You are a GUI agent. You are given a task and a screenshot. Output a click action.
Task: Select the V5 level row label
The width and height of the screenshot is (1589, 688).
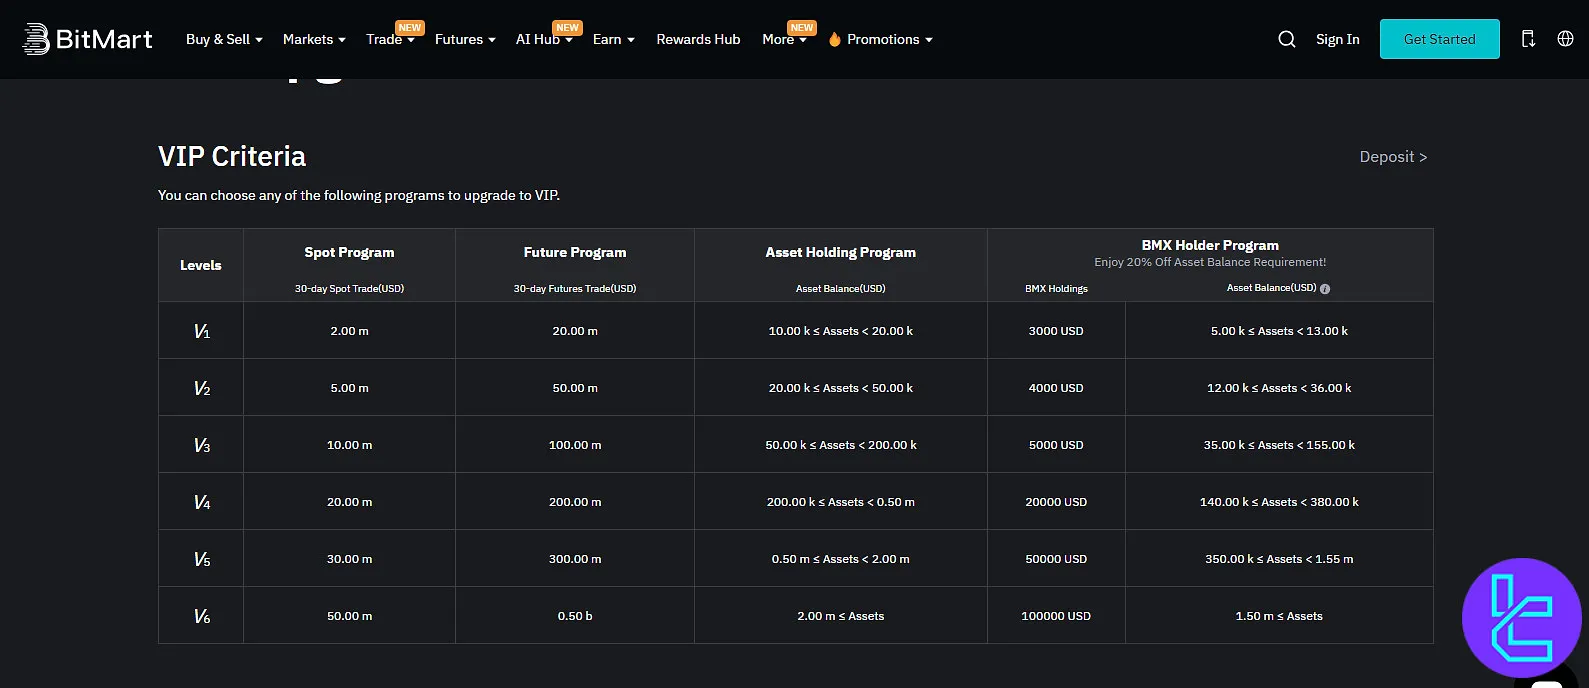[201, 559]
